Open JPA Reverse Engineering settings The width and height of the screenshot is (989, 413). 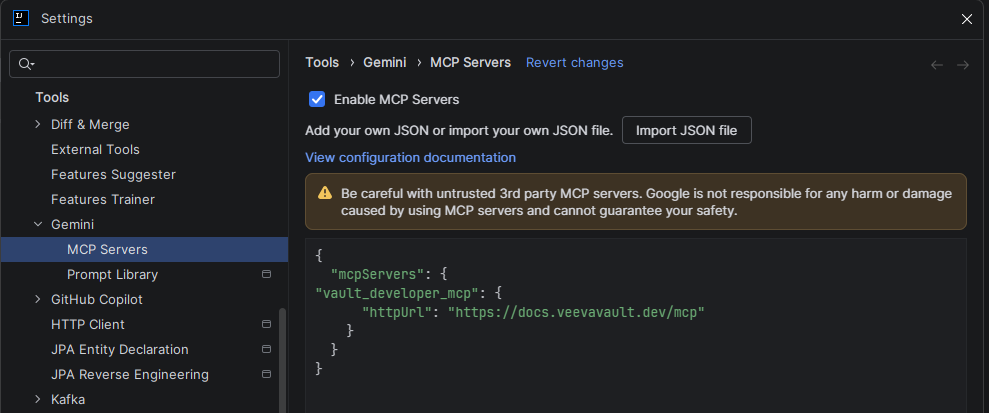point(130,374)
